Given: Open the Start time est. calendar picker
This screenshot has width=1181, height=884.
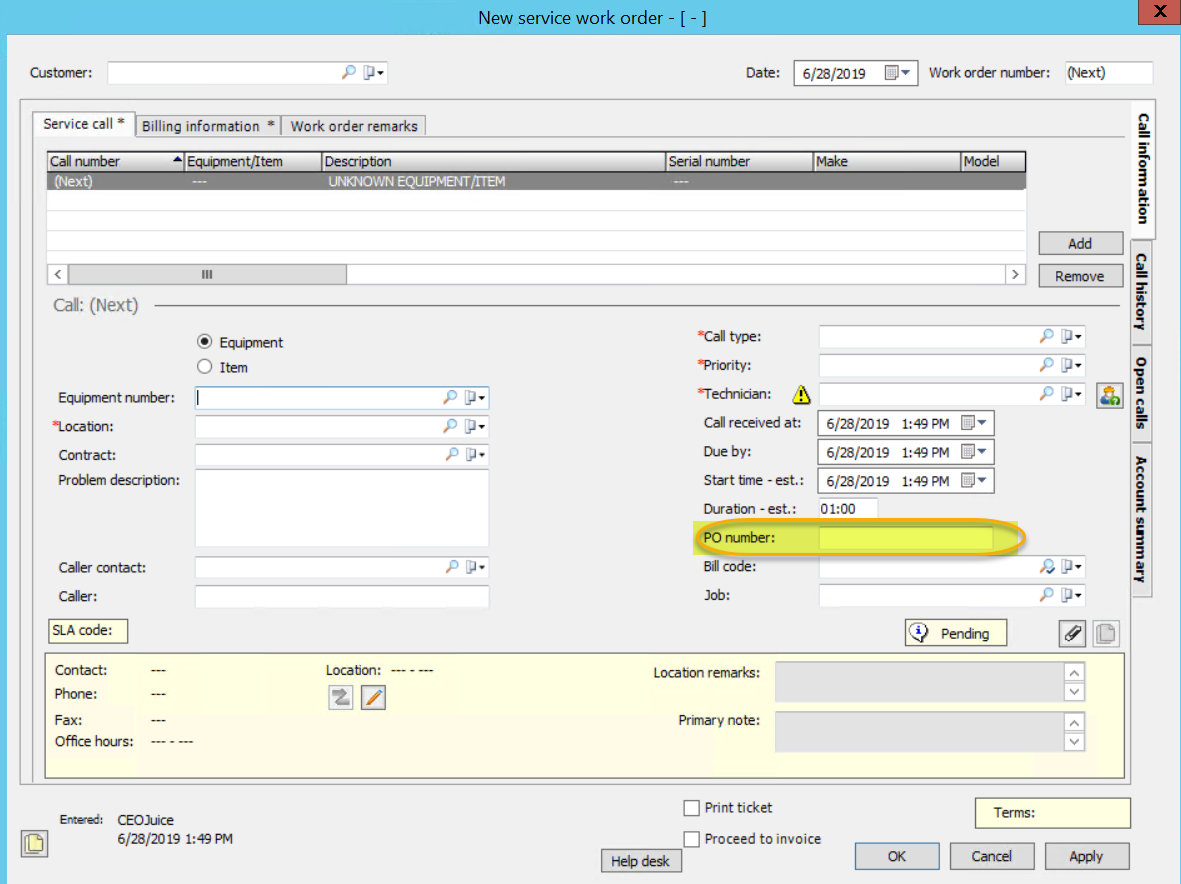Looking at the screenshot, I should point(975,480).
